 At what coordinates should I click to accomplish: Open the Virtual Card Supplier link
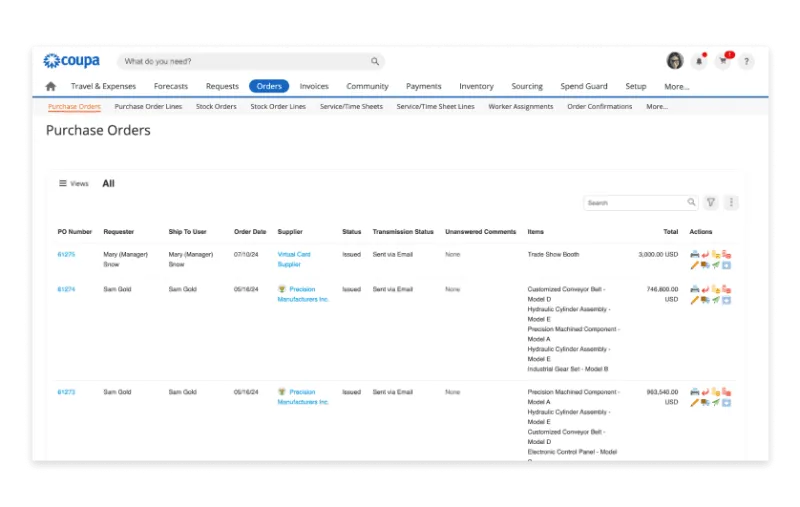pos(294,259)
